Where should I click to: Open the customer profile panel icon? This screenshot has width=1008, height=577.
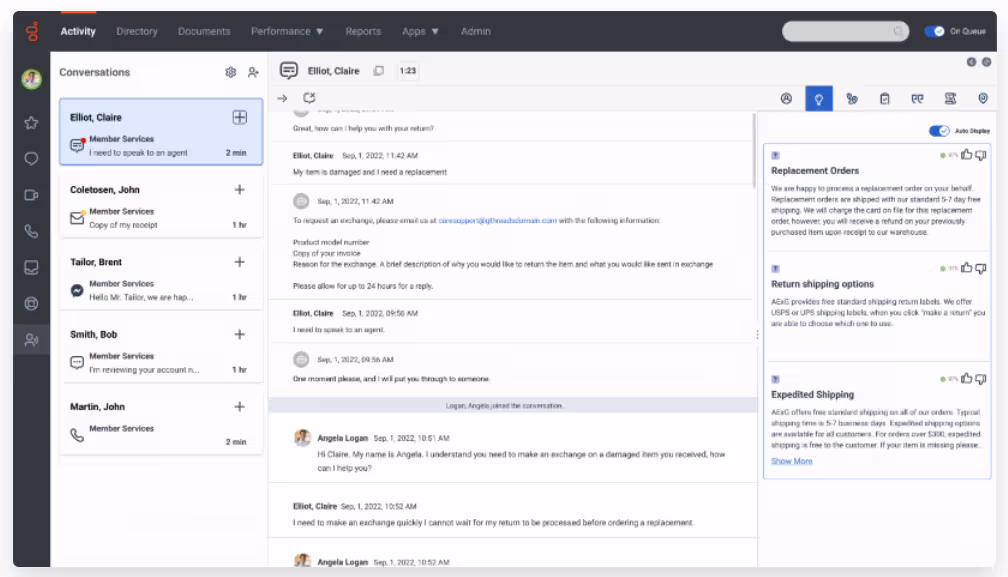point(786,98)
